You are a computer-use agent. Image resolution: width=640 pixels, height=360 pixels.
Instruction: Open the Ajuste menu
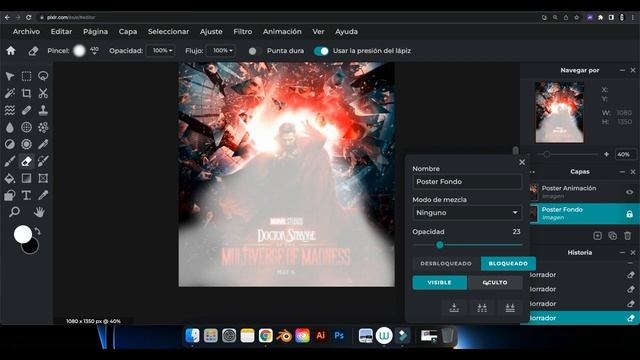pyautogui.click(x=211, y=31)
